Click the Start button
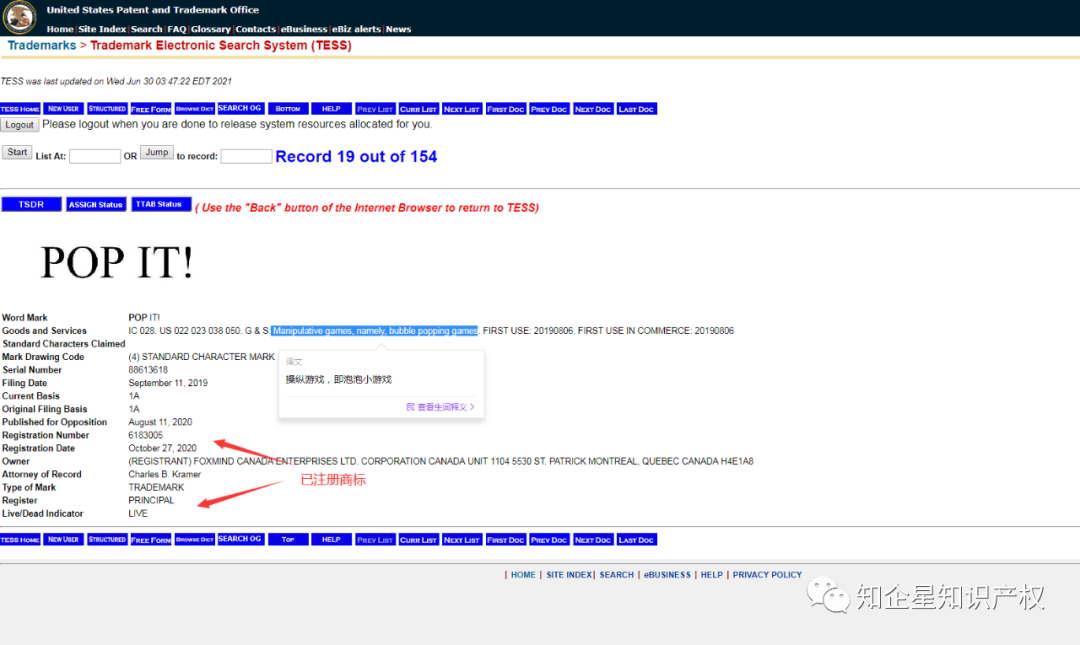Screen dimensions: 1080x645 tap(17, 152)
